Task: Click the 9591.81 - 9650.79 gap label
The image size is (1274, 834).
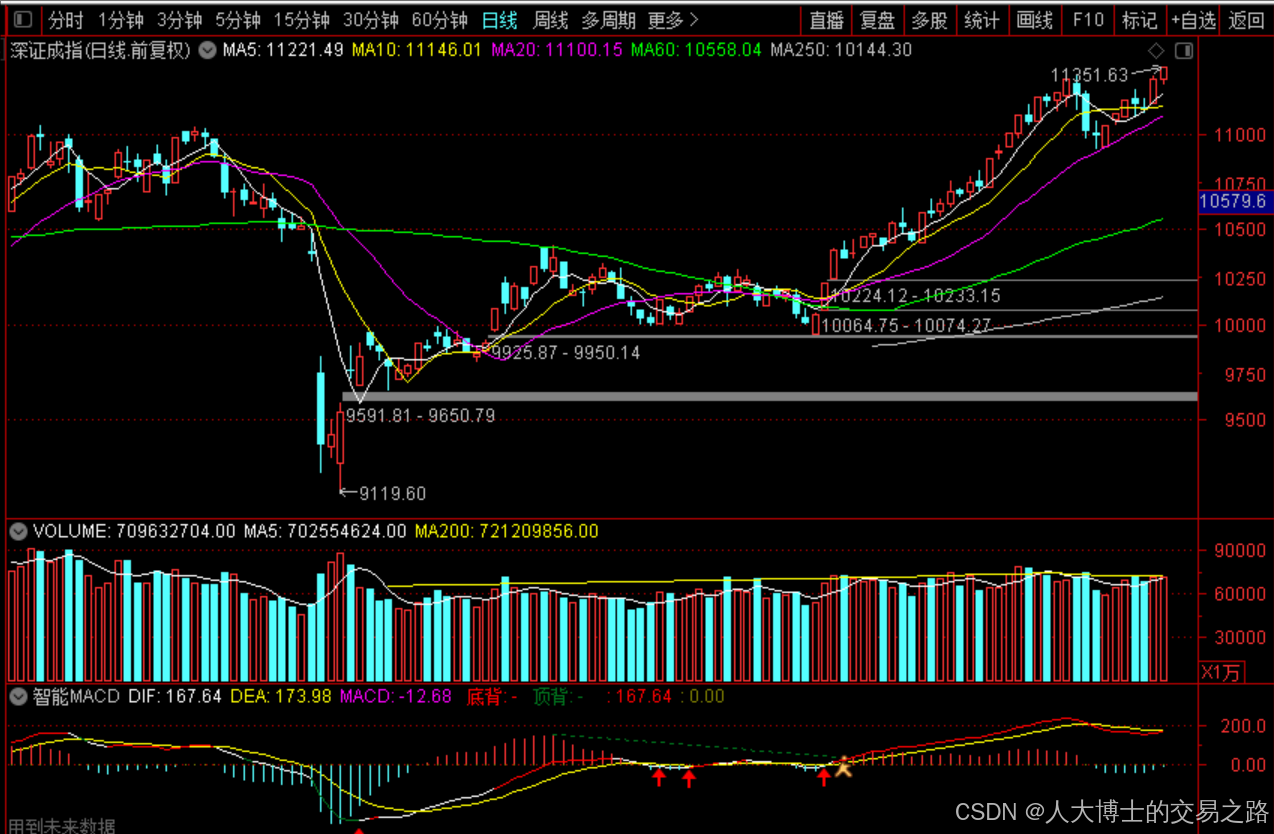Action: point(420,415)
